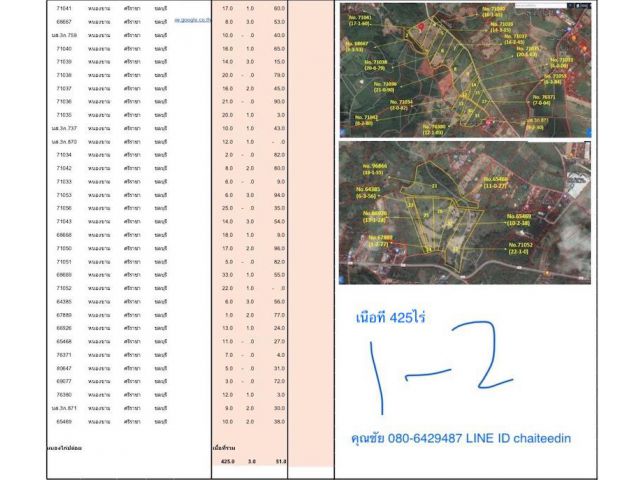Select contact line with LINE ID chaiteedin

(461, 439)
